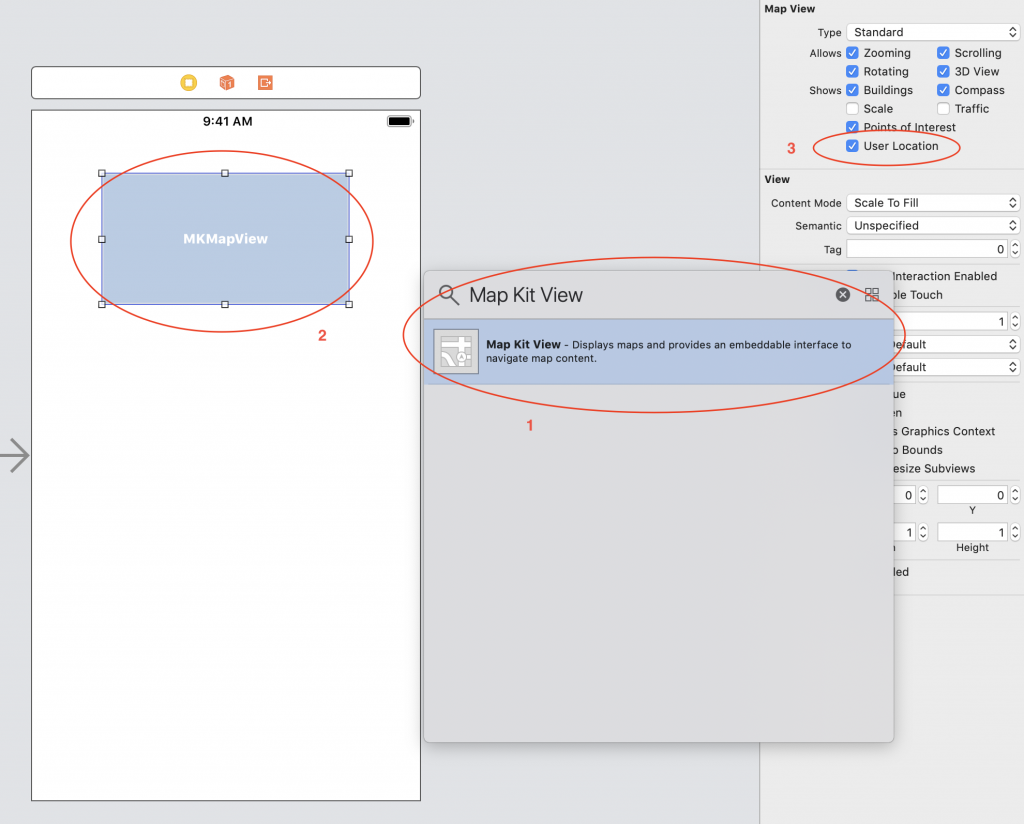
Task: Click the Height value stepper
Action: (x=1015, y=532)
